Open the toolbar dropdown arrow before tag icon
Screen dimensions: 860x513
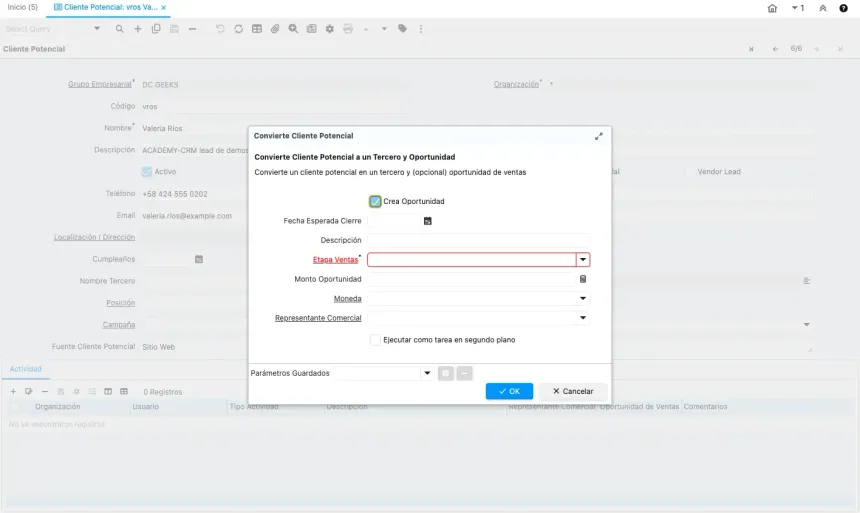click(384, 29)
